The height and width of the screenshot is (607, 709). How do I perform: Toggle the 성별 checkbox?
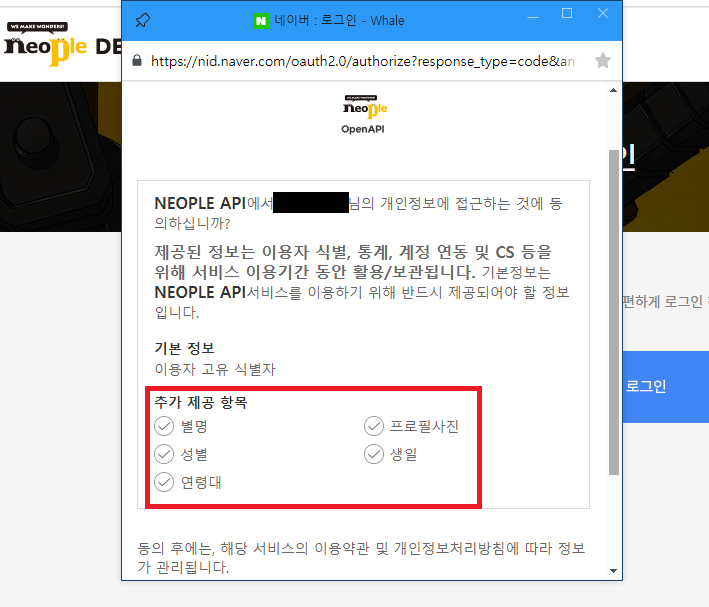[164, 454]
